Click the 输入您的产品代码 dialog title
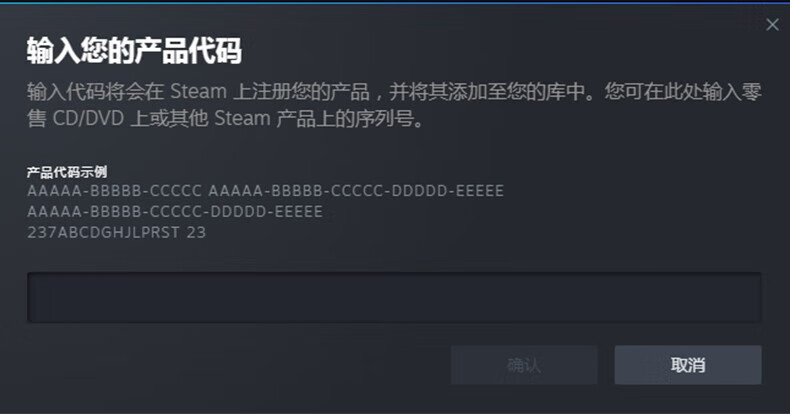Image resolution: width=790 pixels, height=414 pixels. pos(134,50)
